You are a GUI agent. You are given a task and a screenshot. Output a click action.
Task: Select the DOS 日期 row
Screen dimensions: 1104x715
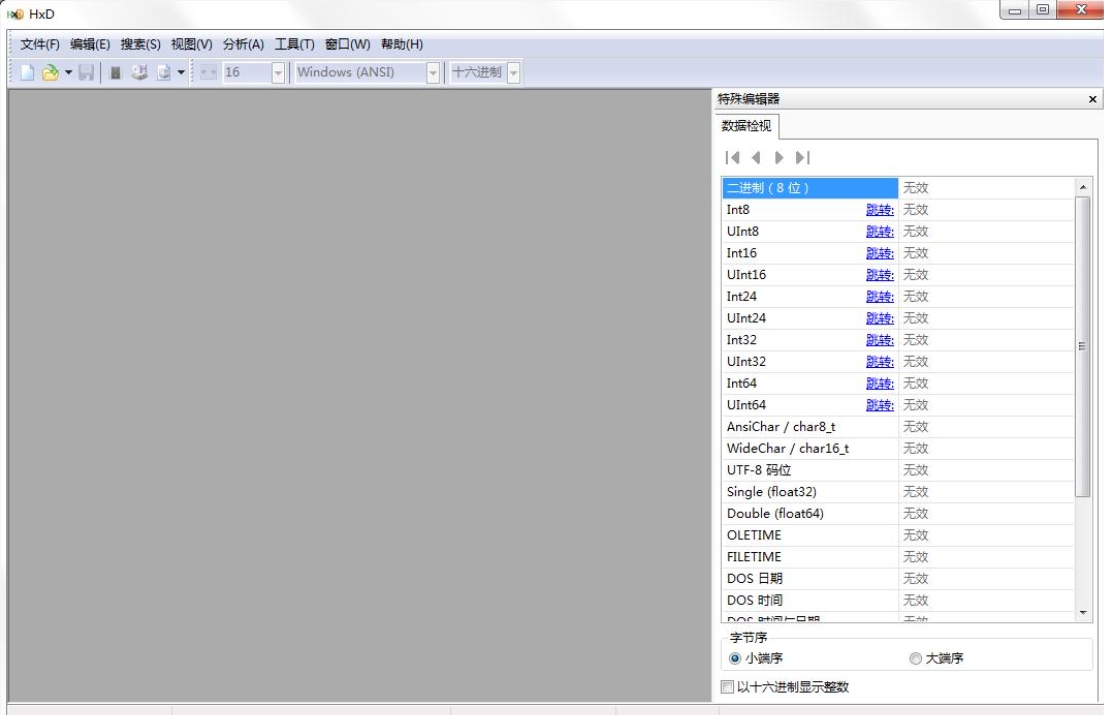point(898,579)
